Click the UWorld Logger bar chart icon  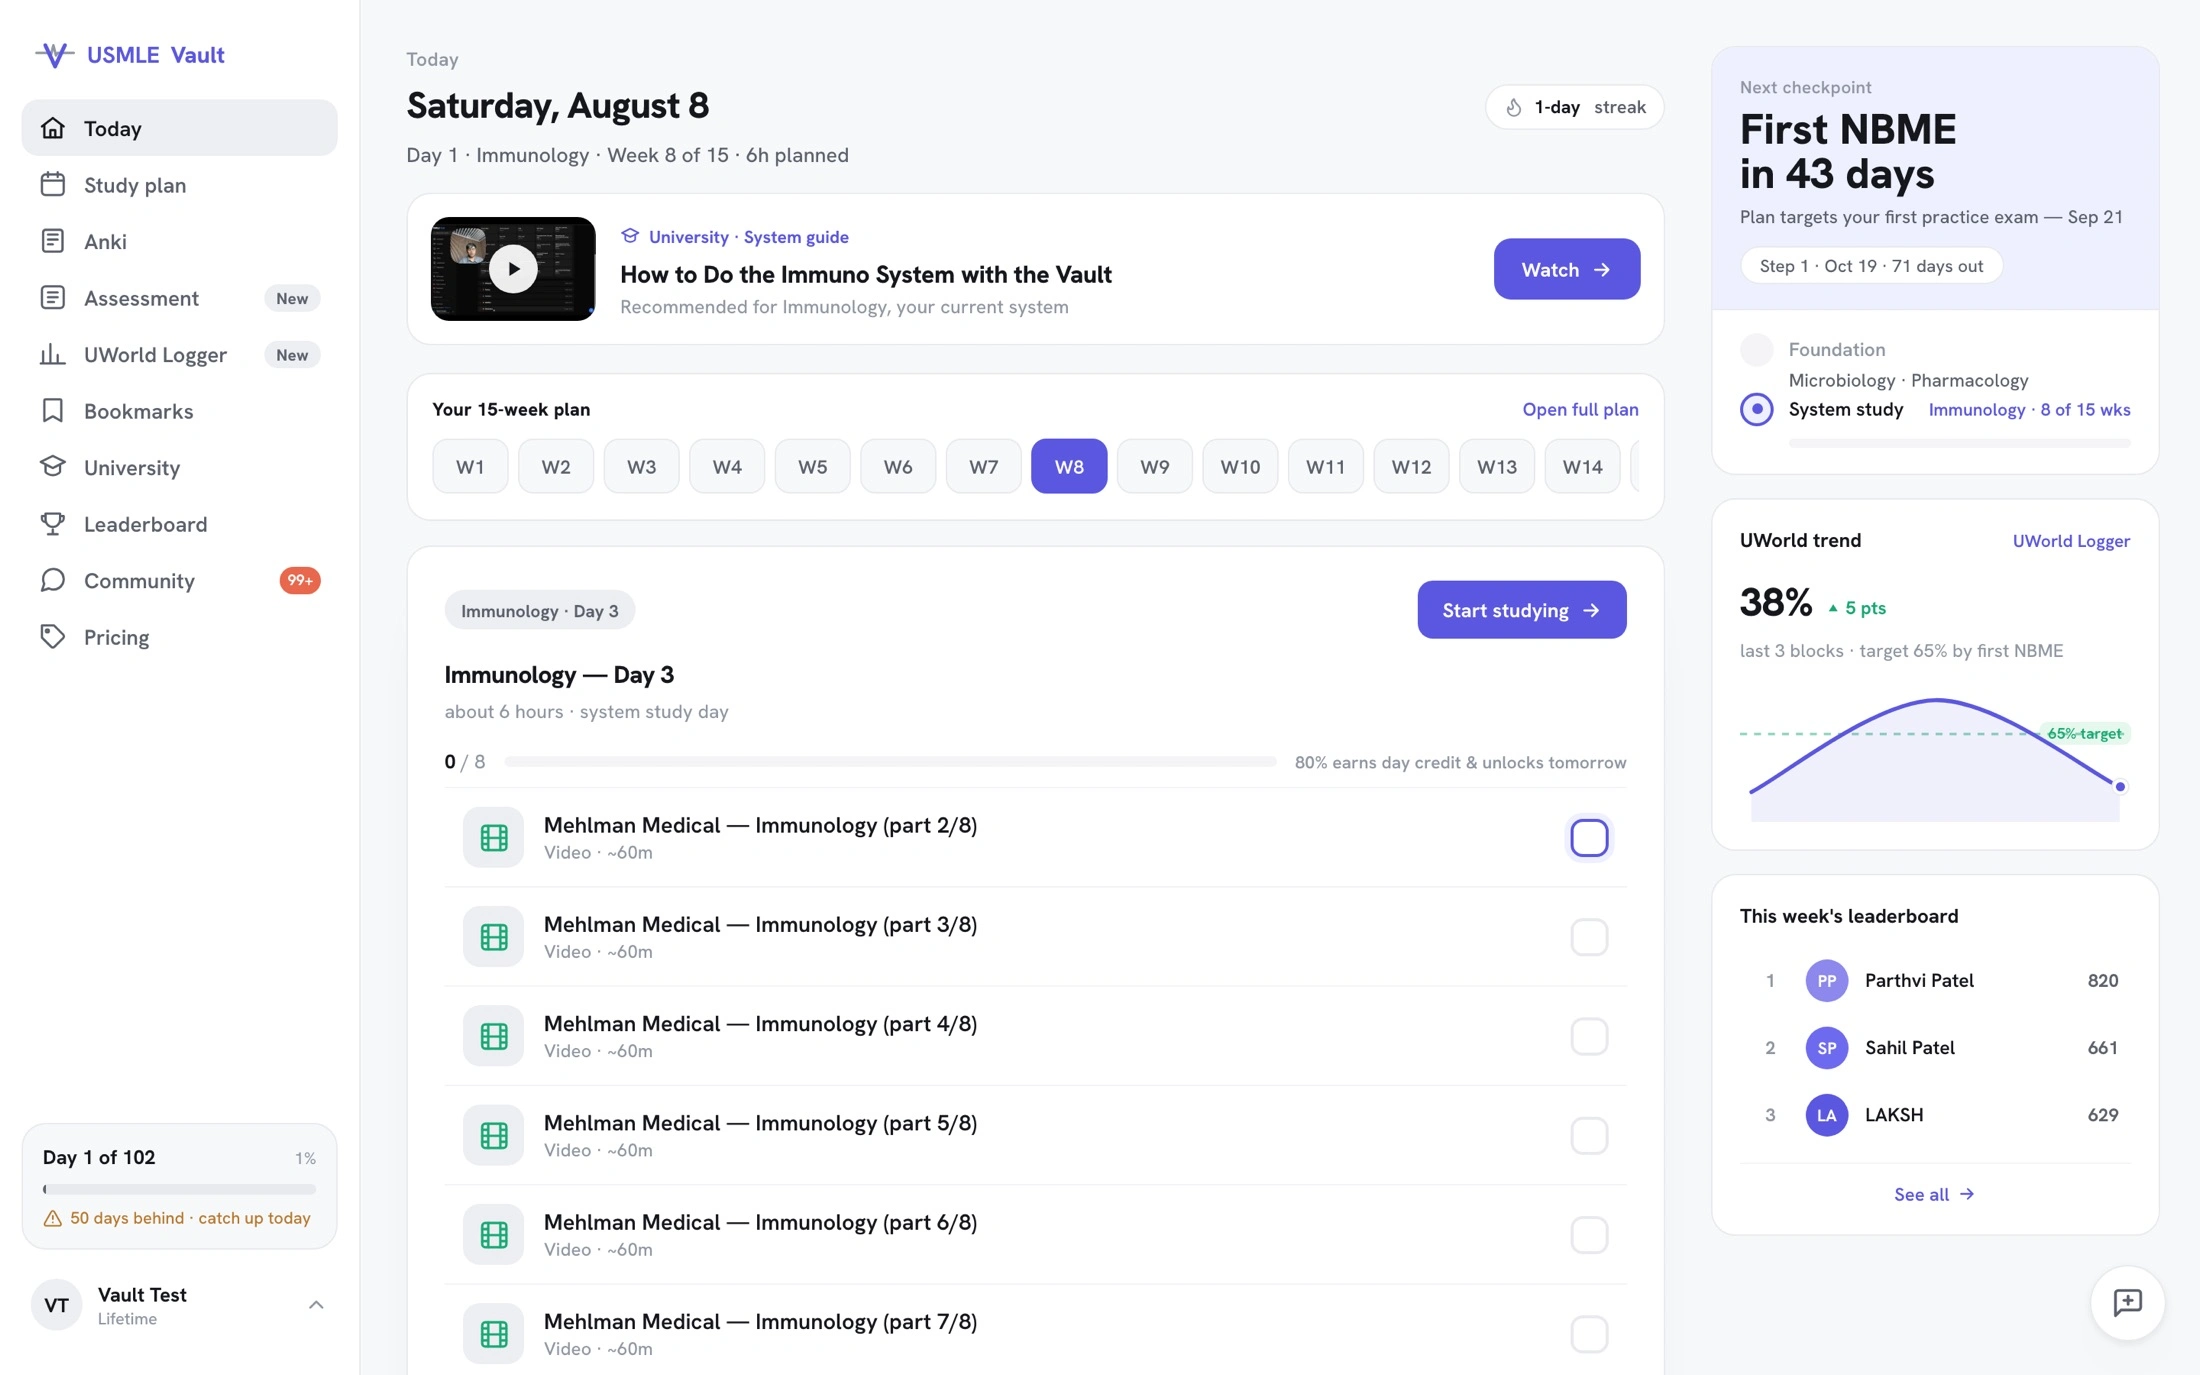[53, 354]
